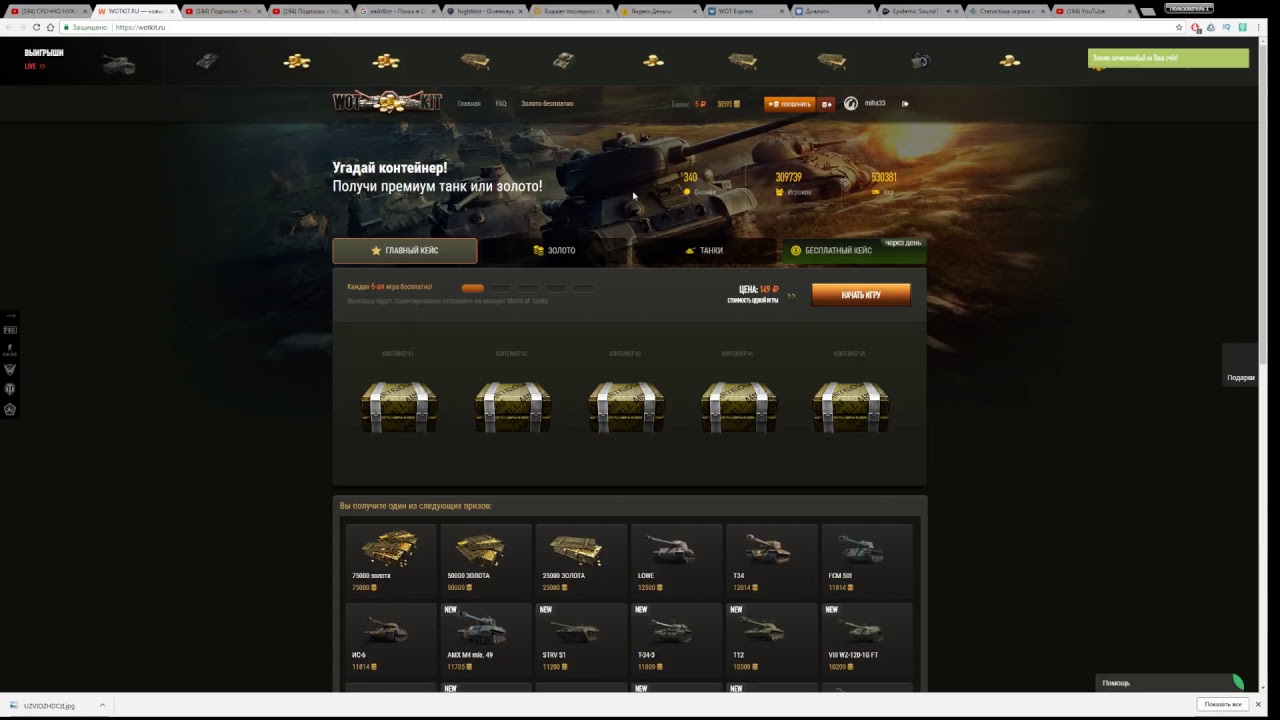Select the AMX M4 mle. 49 card
Screen dimensions: 1280x720
(x=486, y=640)
